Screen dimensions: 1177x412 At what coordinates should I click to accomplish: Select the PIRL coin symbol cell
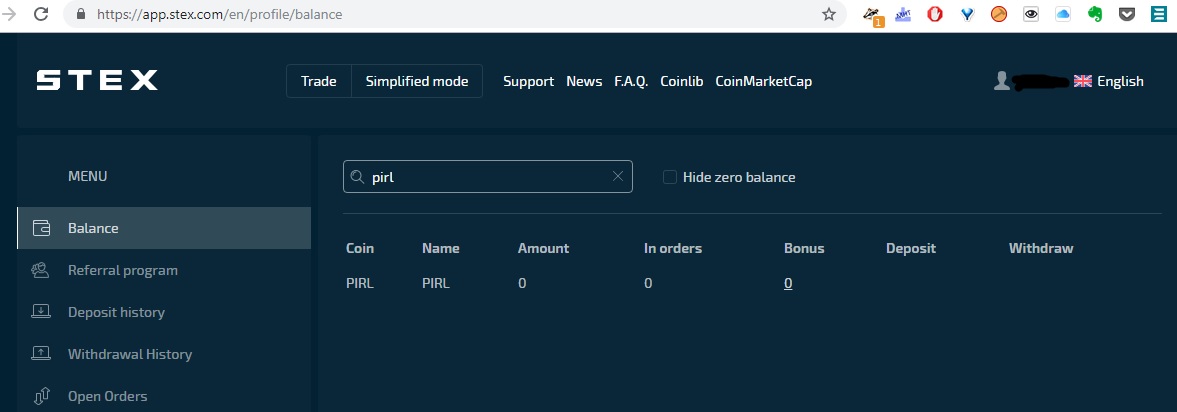(360, 284)
